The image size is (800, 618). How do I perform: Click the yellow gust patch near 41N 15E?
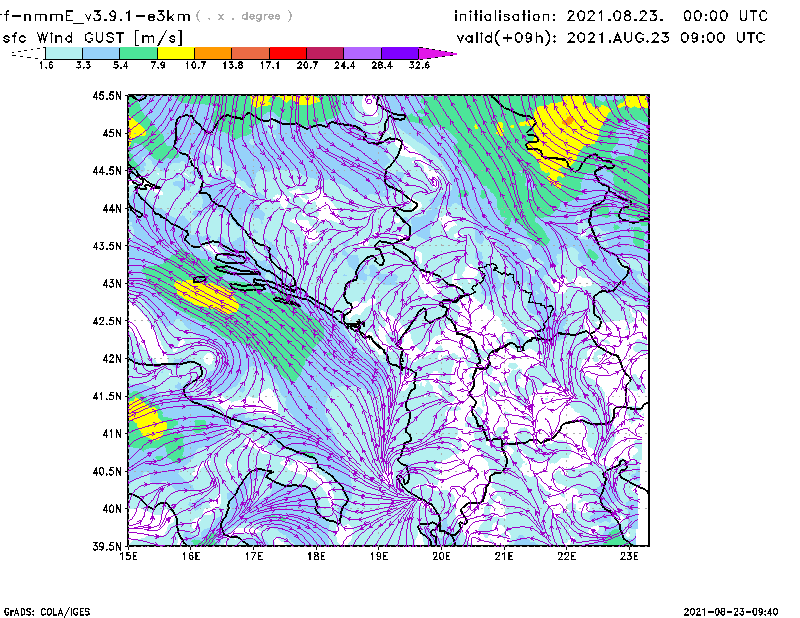147,418
